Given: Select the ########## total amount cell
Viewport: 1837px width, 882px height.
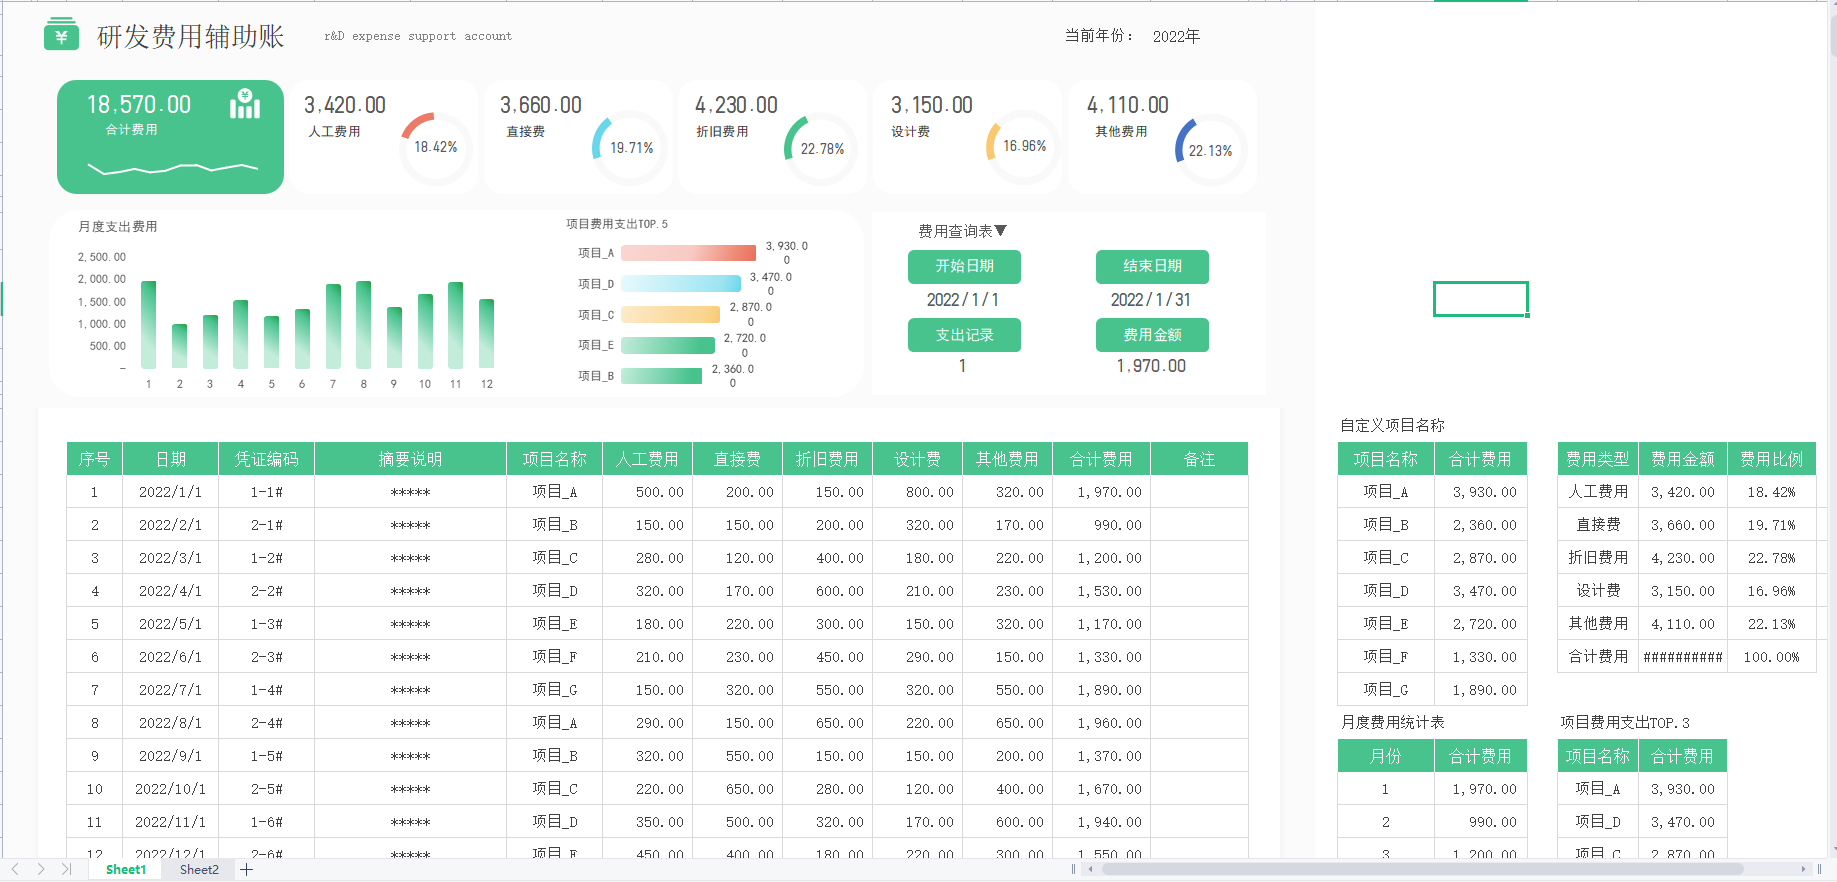Looking at the screenshot, I should click(1683, 657).
